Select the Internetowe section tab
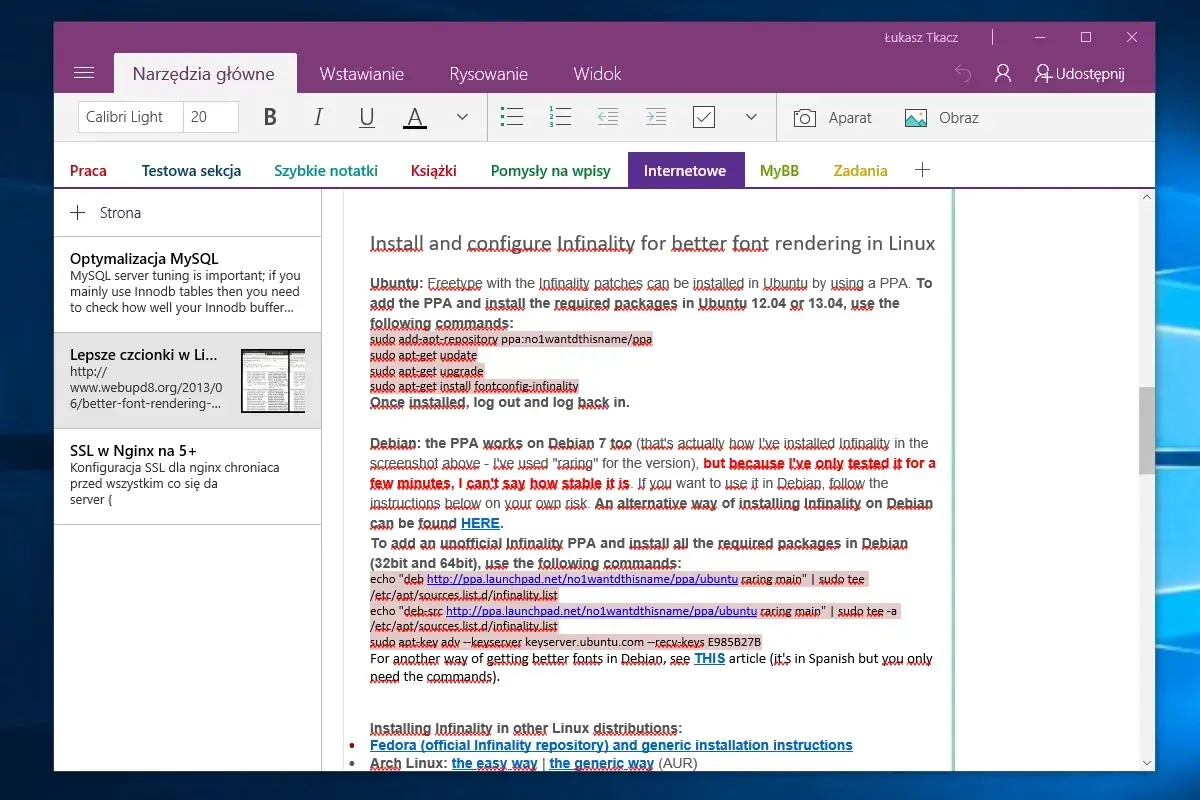 686,170
